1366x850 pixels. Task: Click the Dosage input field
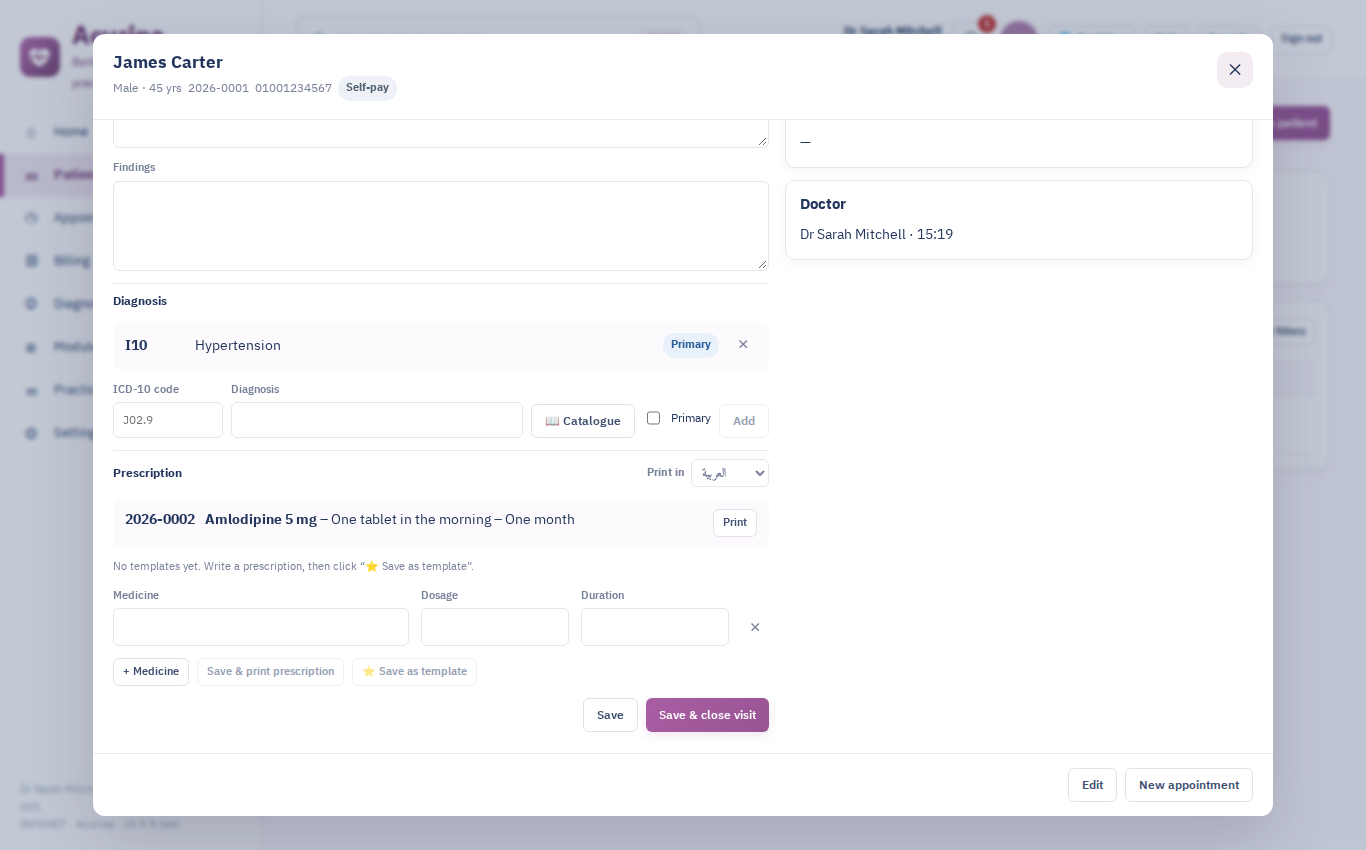[495, 627]
